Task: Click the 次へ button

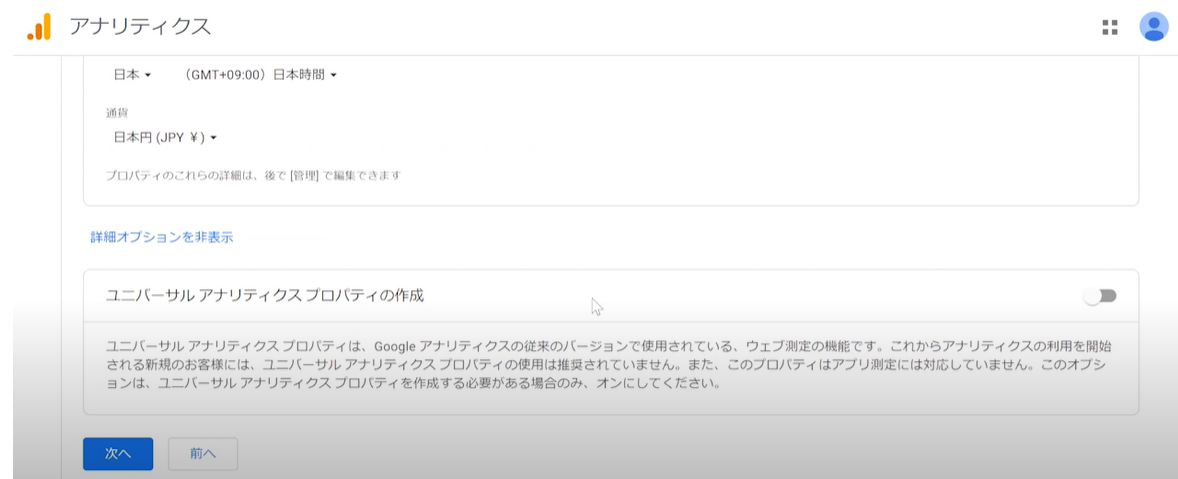Action: pos(118,453)
